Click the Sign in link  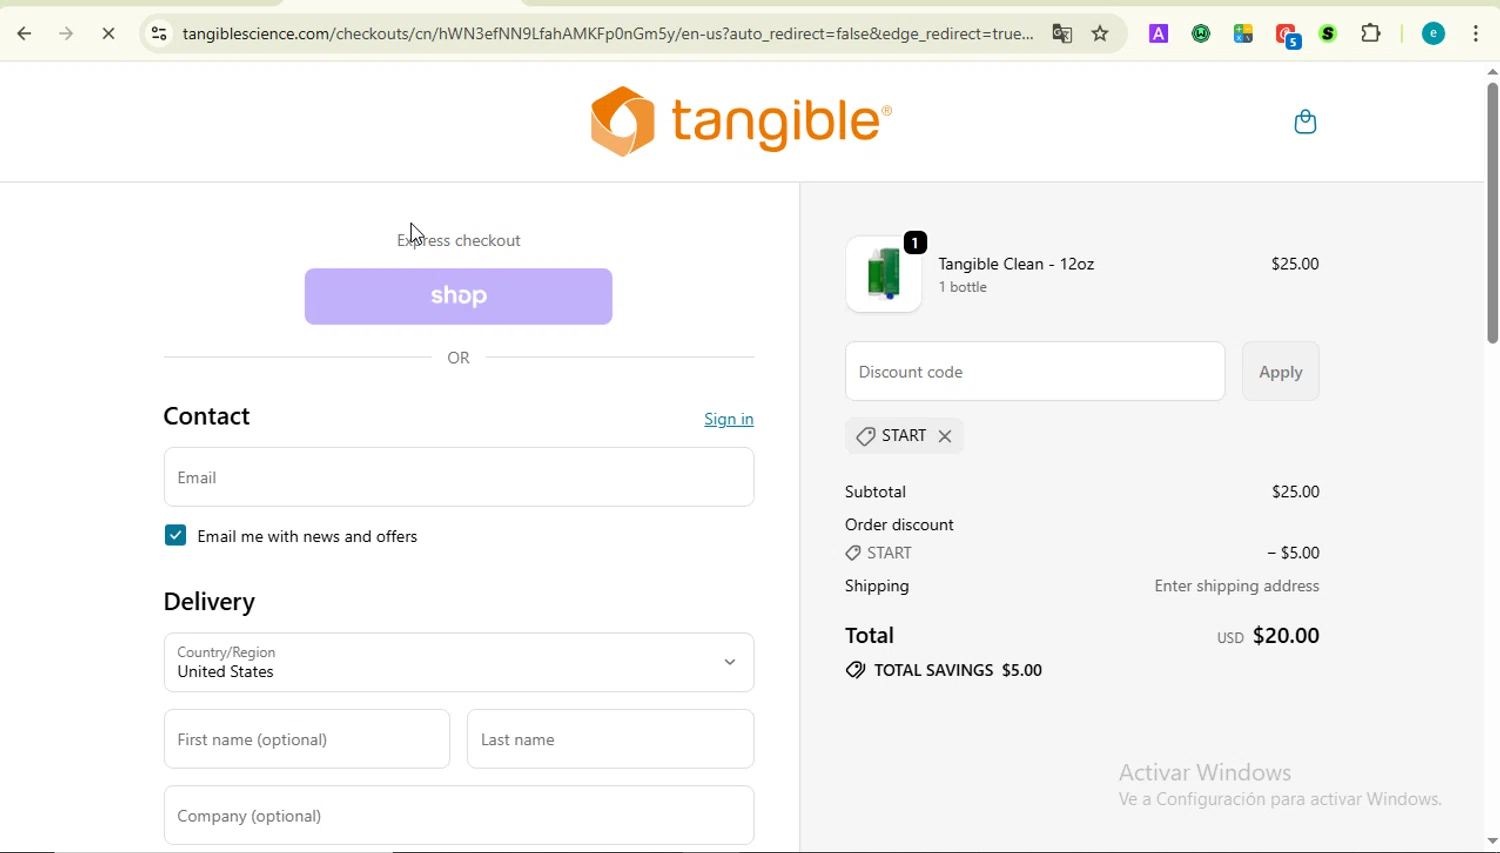coord(729,419)
